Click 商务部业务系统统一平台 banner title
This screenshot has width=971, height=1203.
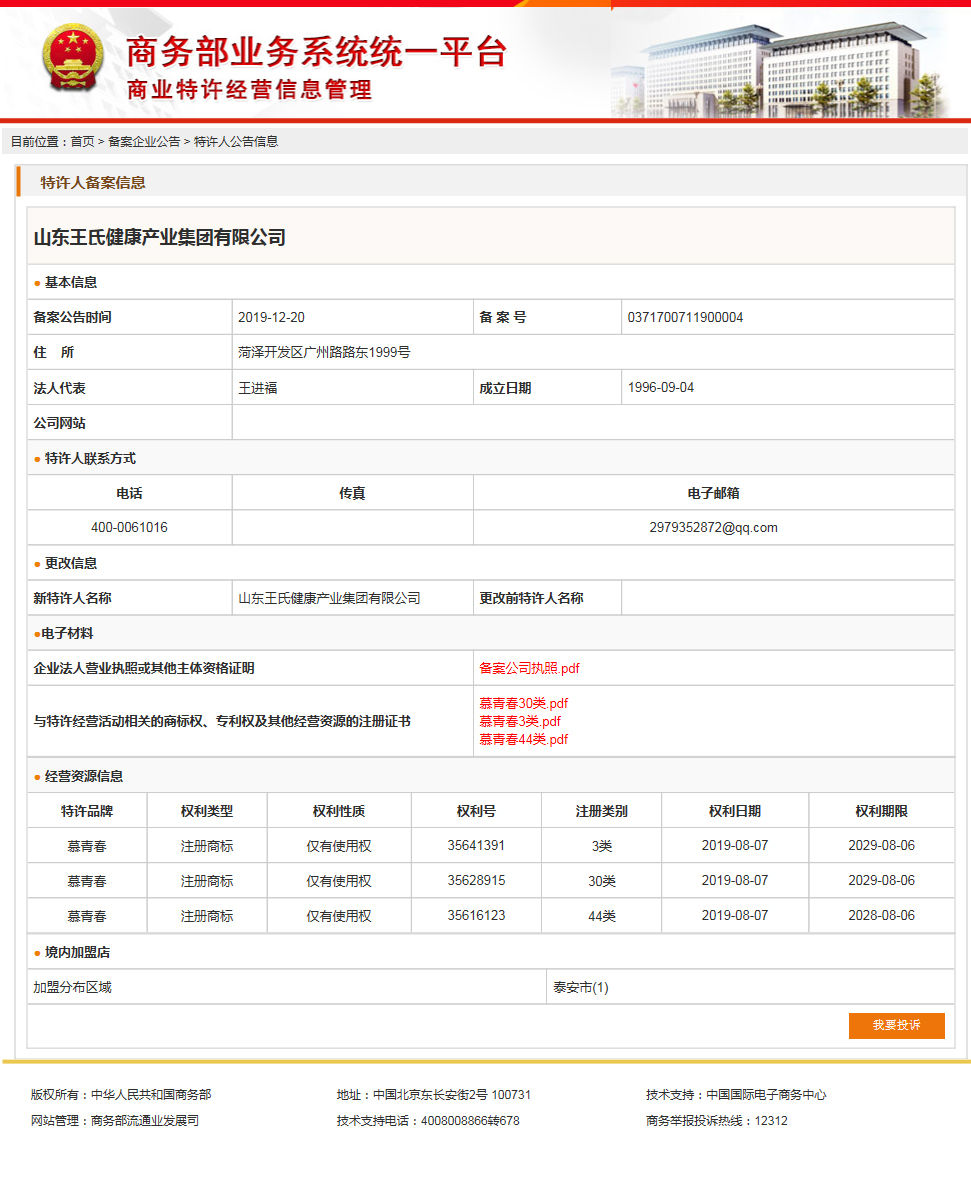[318, 51]
